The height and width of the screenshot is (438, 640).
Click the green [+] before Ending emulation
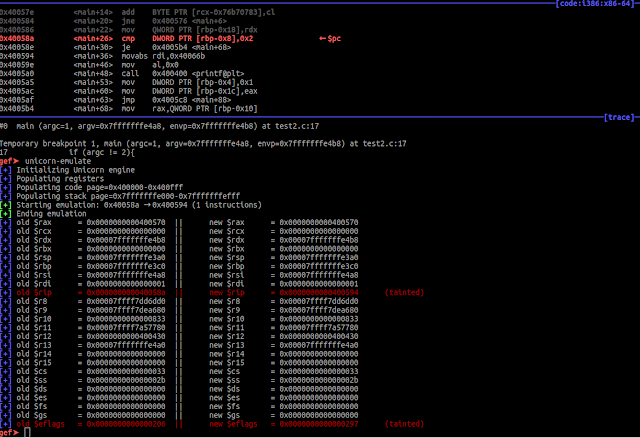coord(6,214)
